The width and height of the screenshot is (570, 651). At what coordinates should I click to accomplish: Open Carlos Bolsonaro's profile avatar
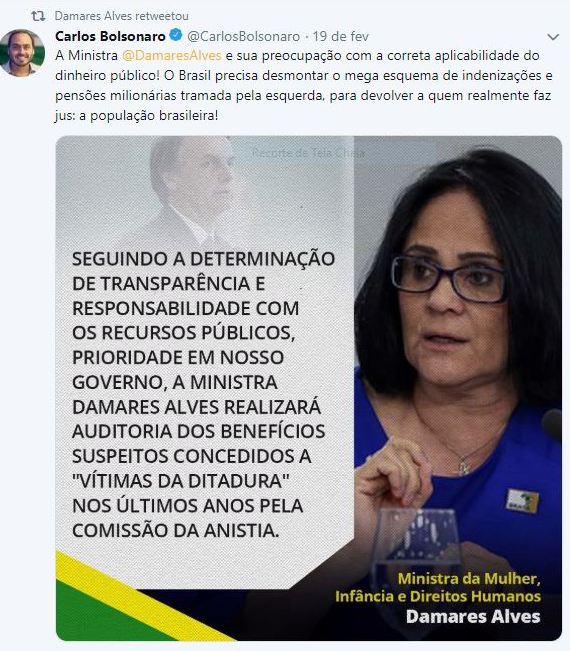(x=22, y=53)
